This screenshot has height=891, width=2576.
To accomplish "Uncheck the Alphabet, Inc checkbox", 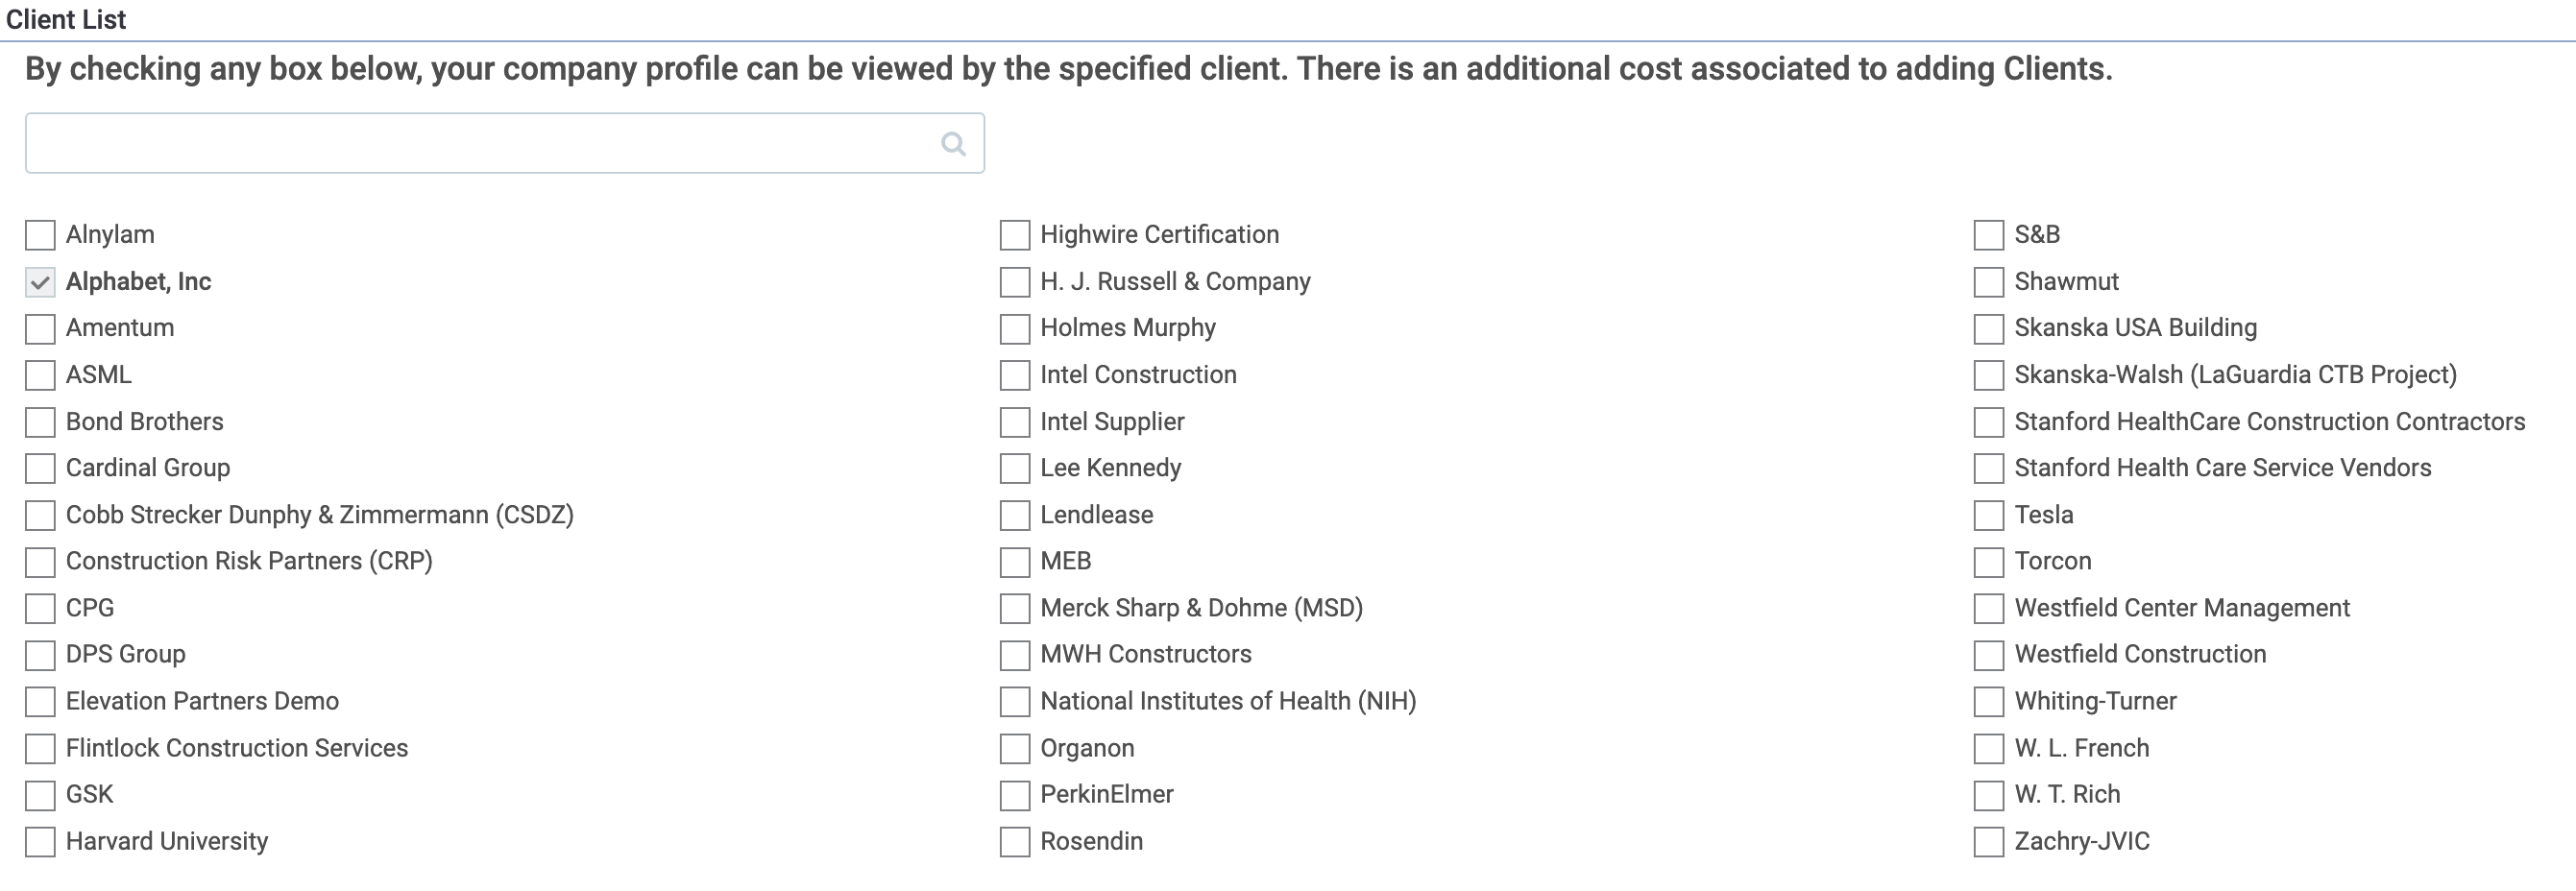I will [40, 283].
